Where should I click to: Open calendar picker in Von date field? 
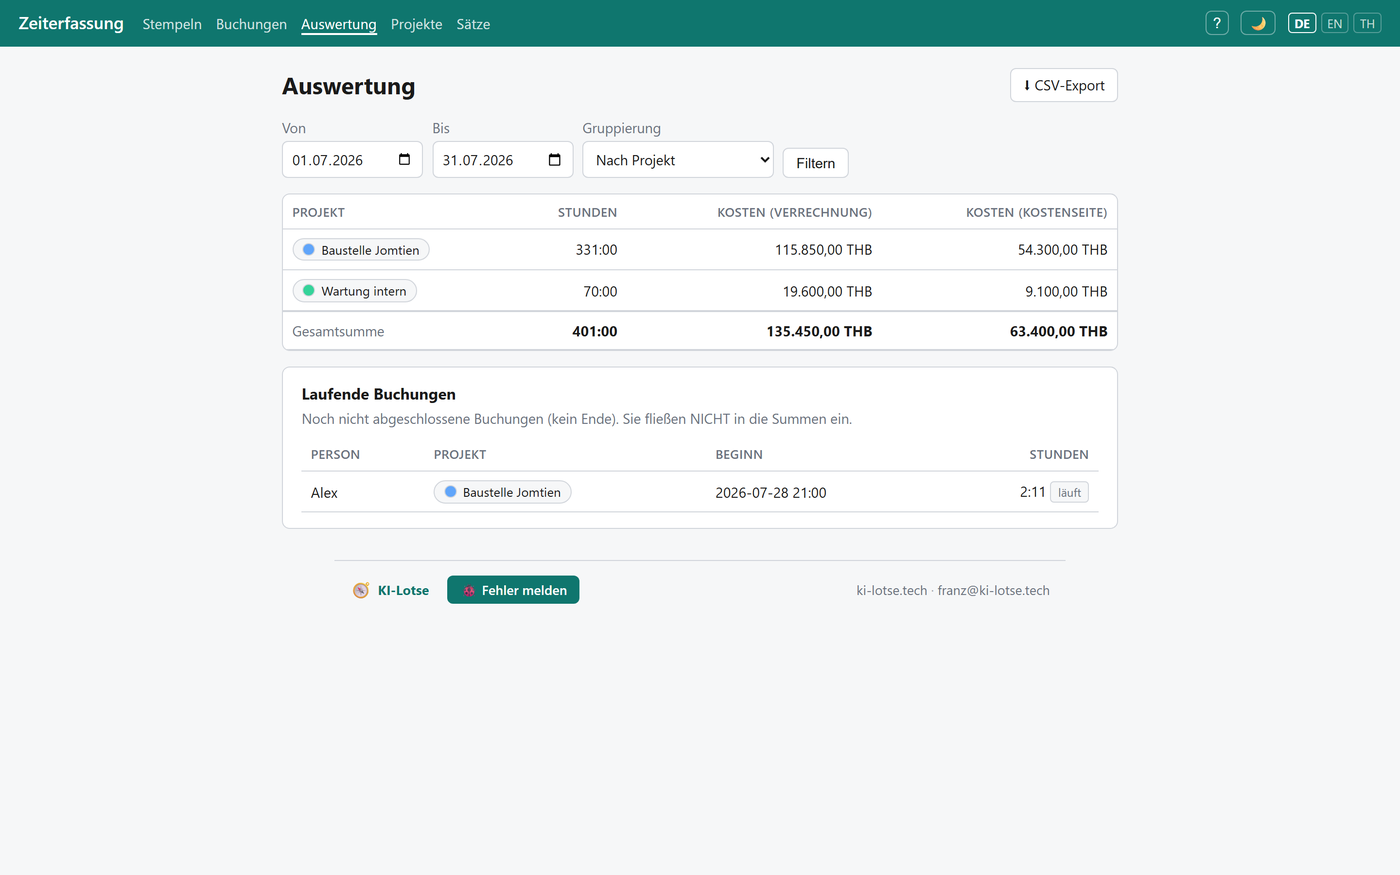click(x=404, y=160)
